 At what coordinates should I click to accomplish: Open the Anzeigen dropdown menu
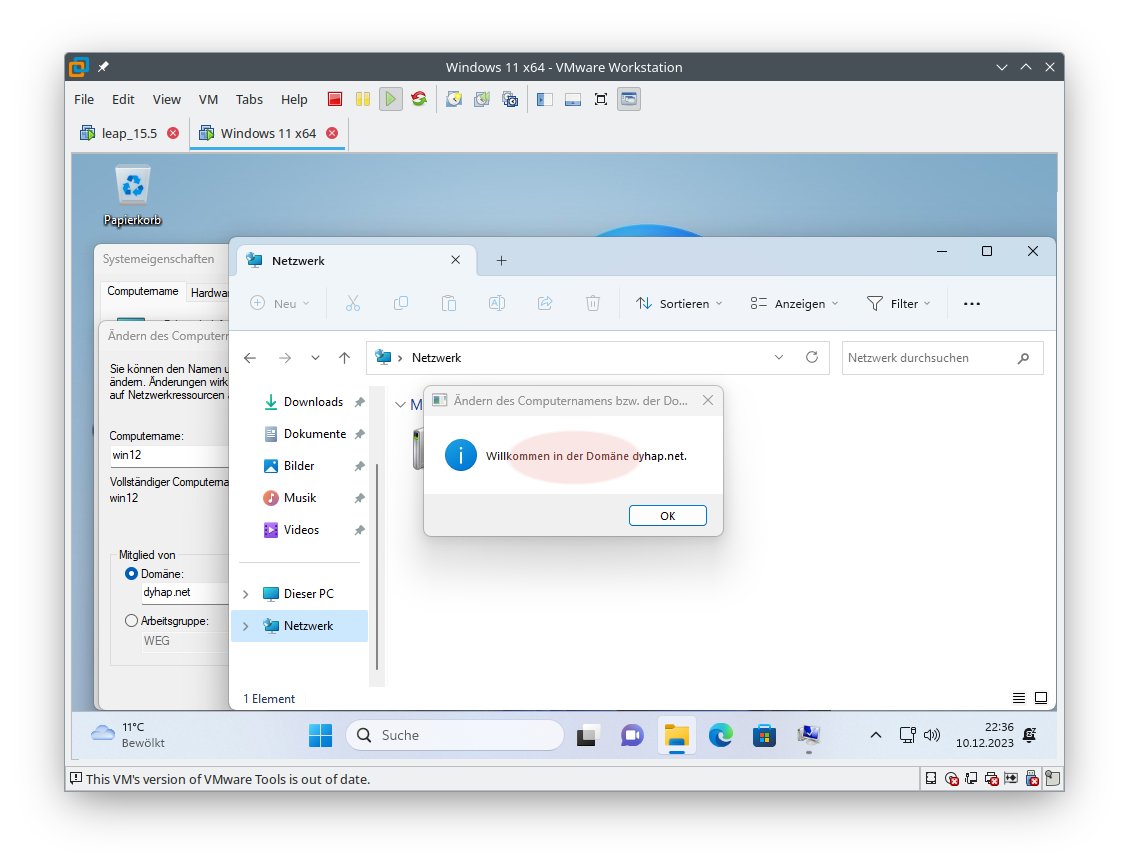tap(794, 303)
